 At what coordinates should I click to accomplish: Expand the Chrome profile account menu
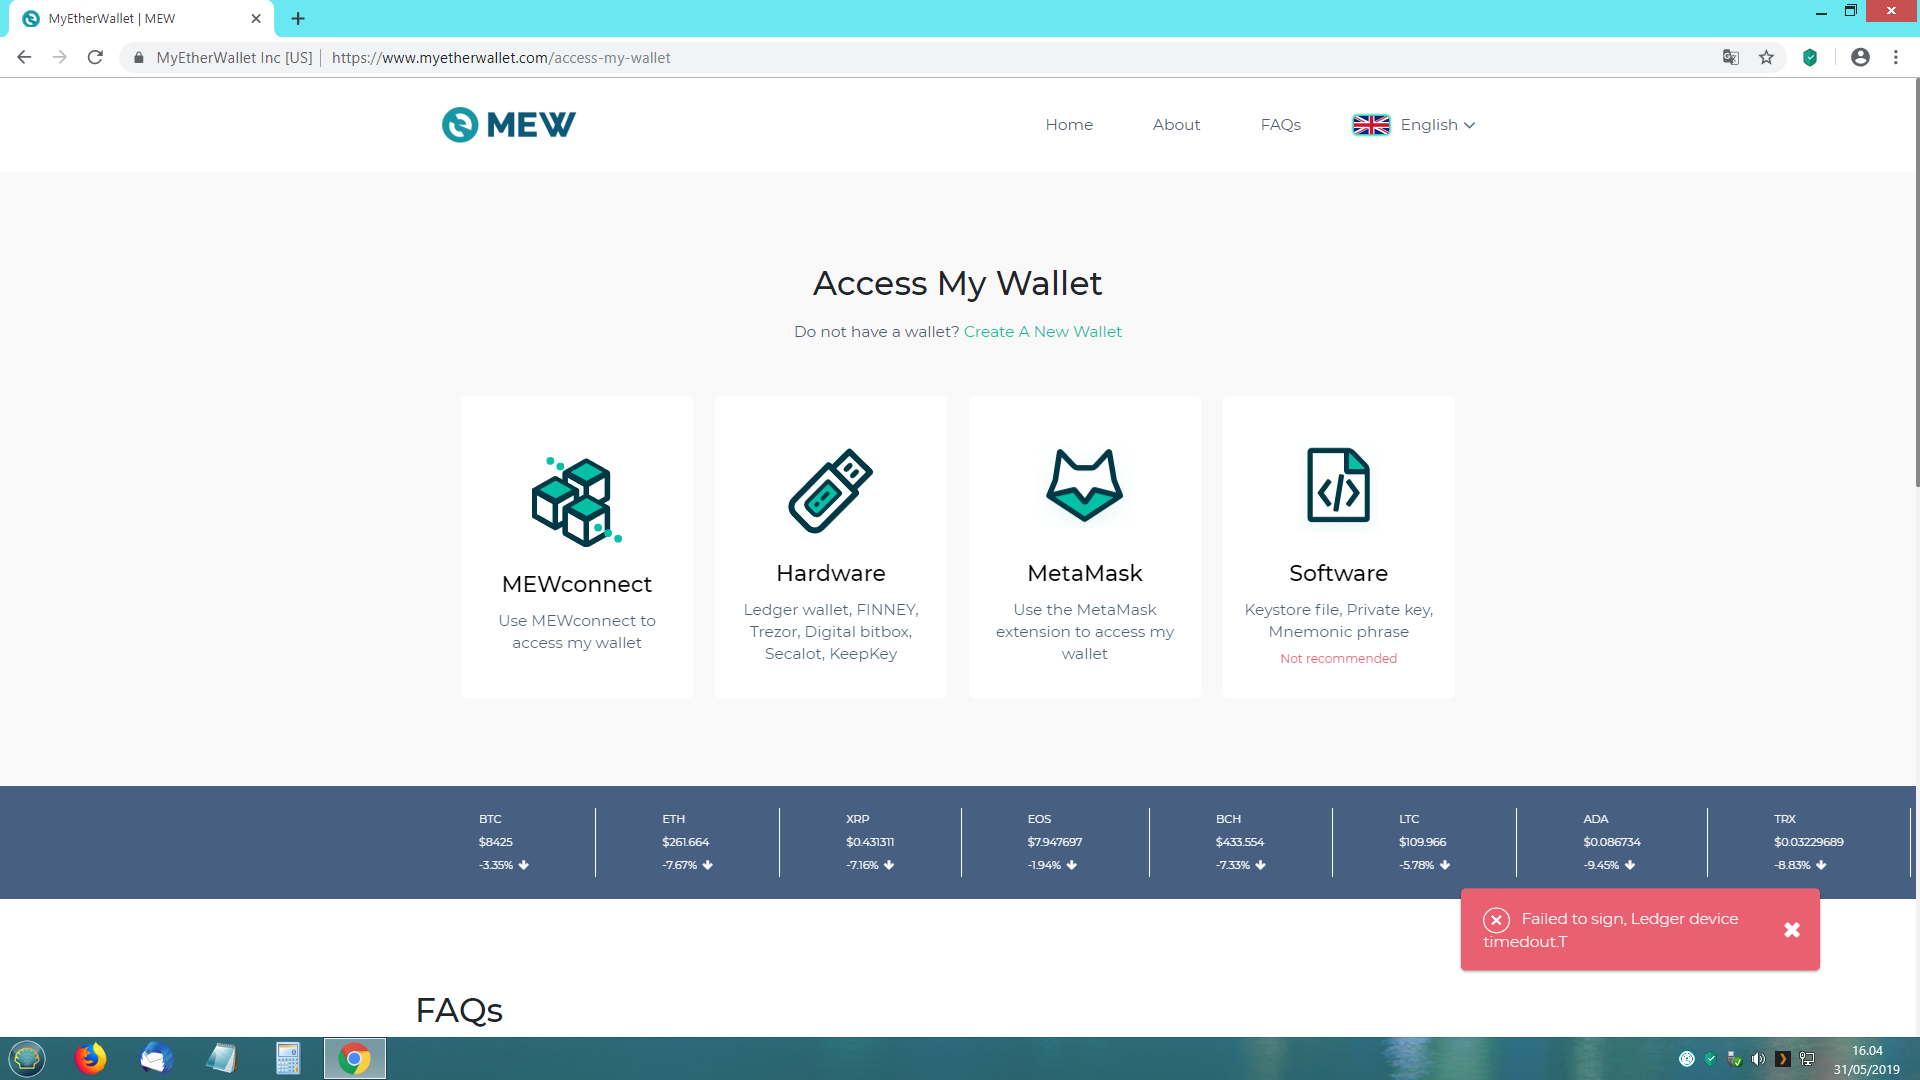(x=1861, y=57)
